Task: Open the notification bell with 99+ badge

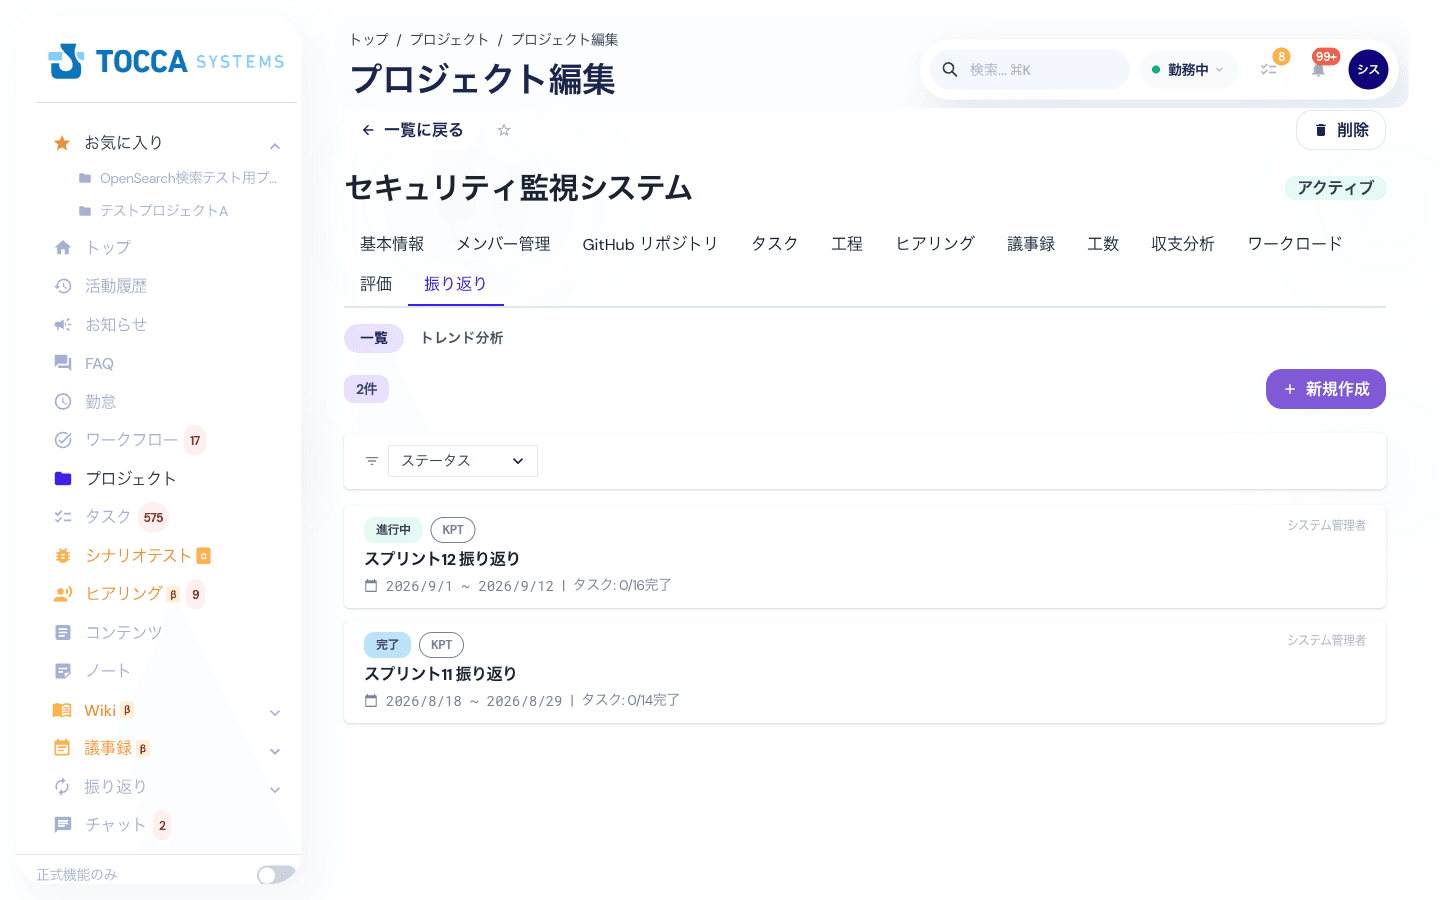Action: (1318, 70)
